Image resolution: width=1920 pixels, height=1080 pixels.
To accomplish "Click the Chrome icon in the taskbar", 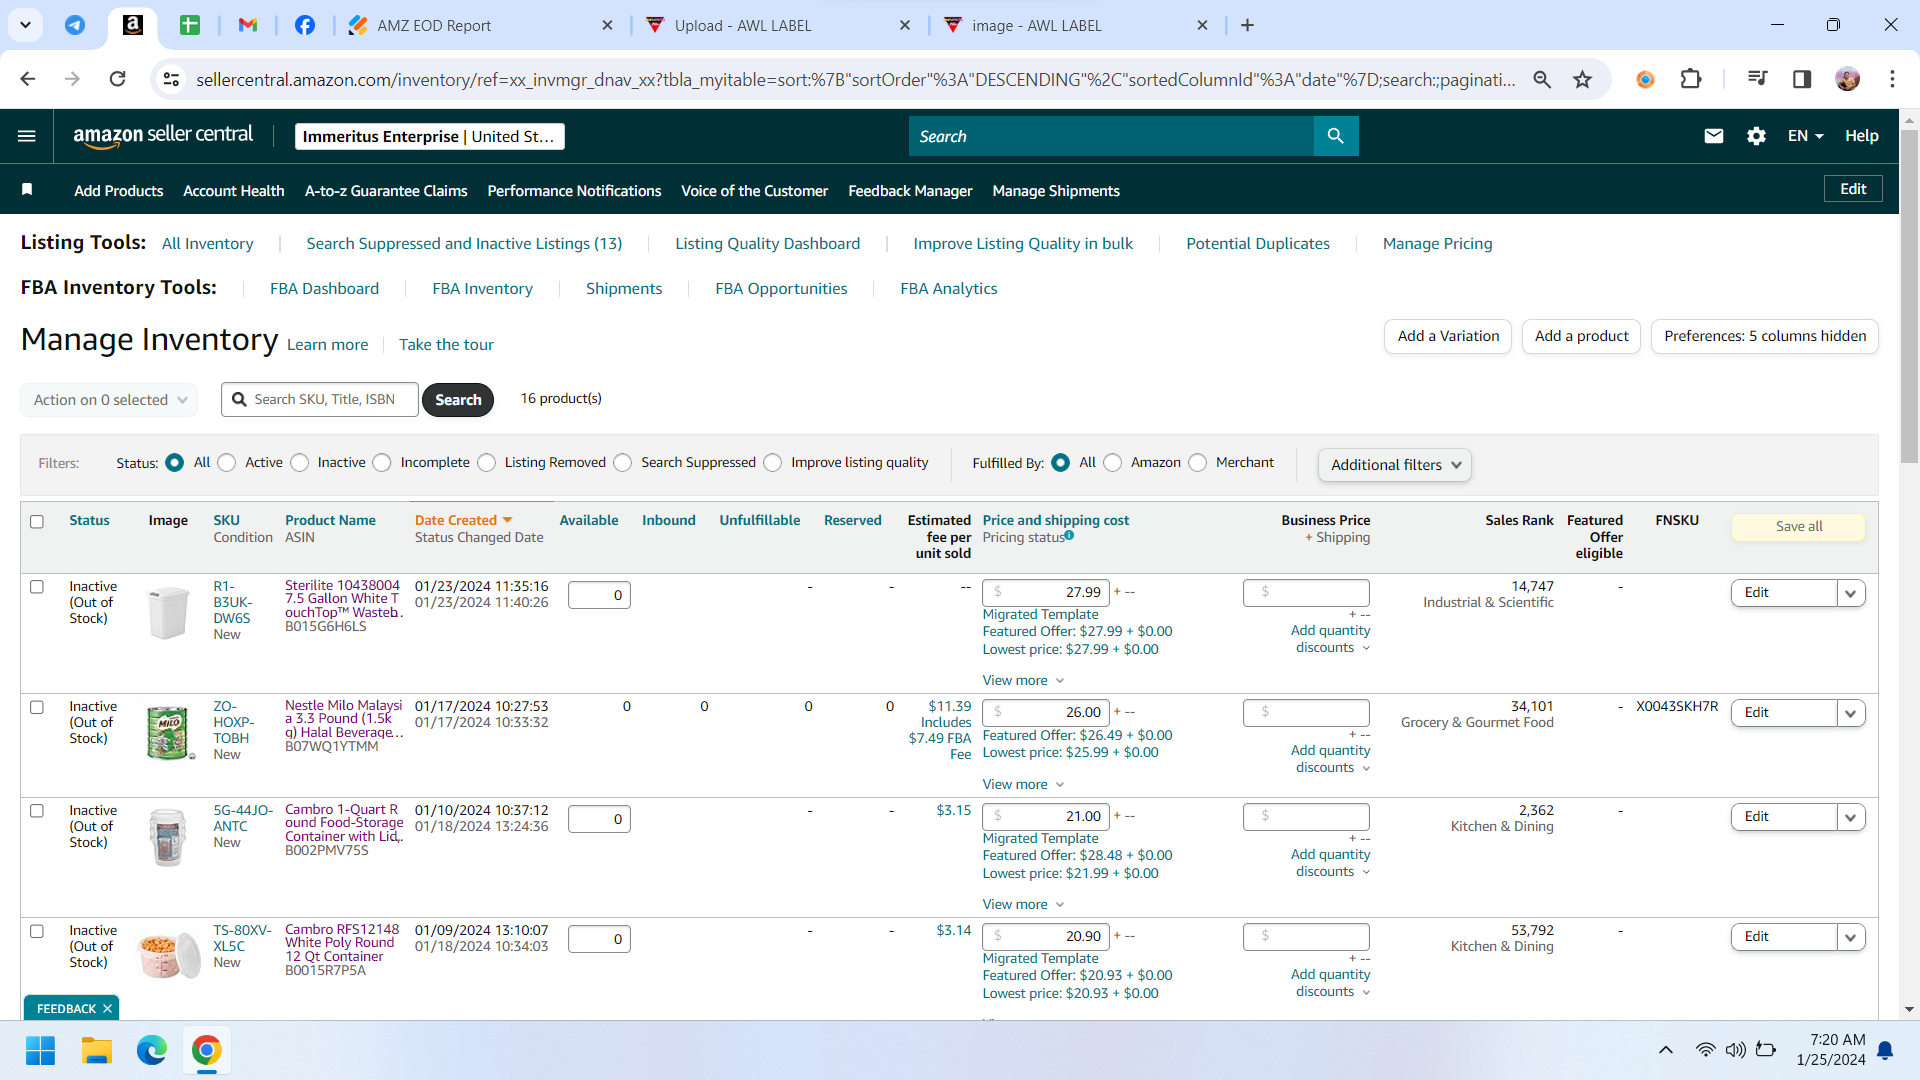I will (x=207, y=1050).
